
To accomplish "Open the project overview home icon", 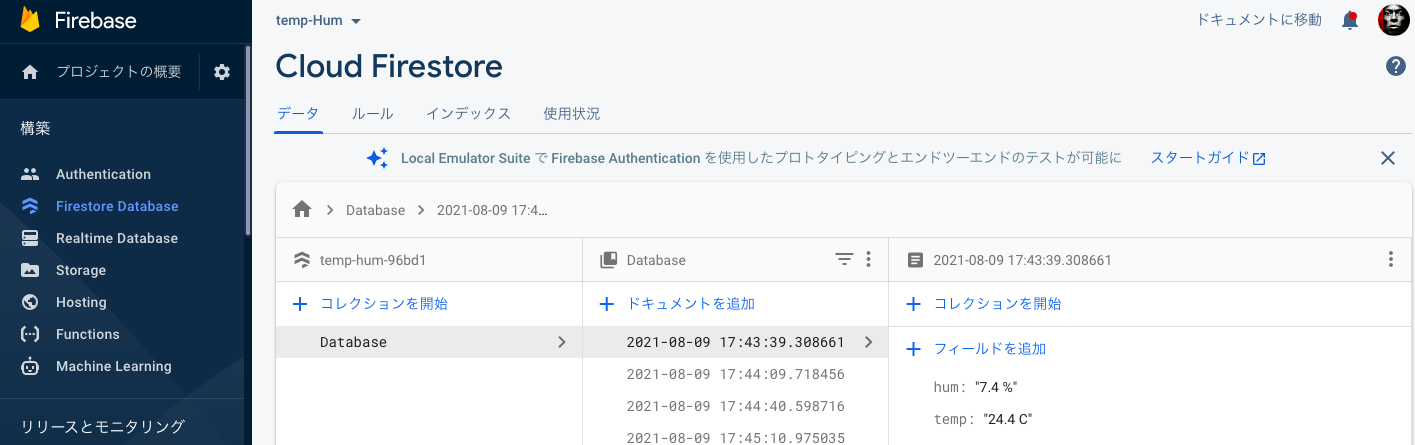I will [30, 72].
